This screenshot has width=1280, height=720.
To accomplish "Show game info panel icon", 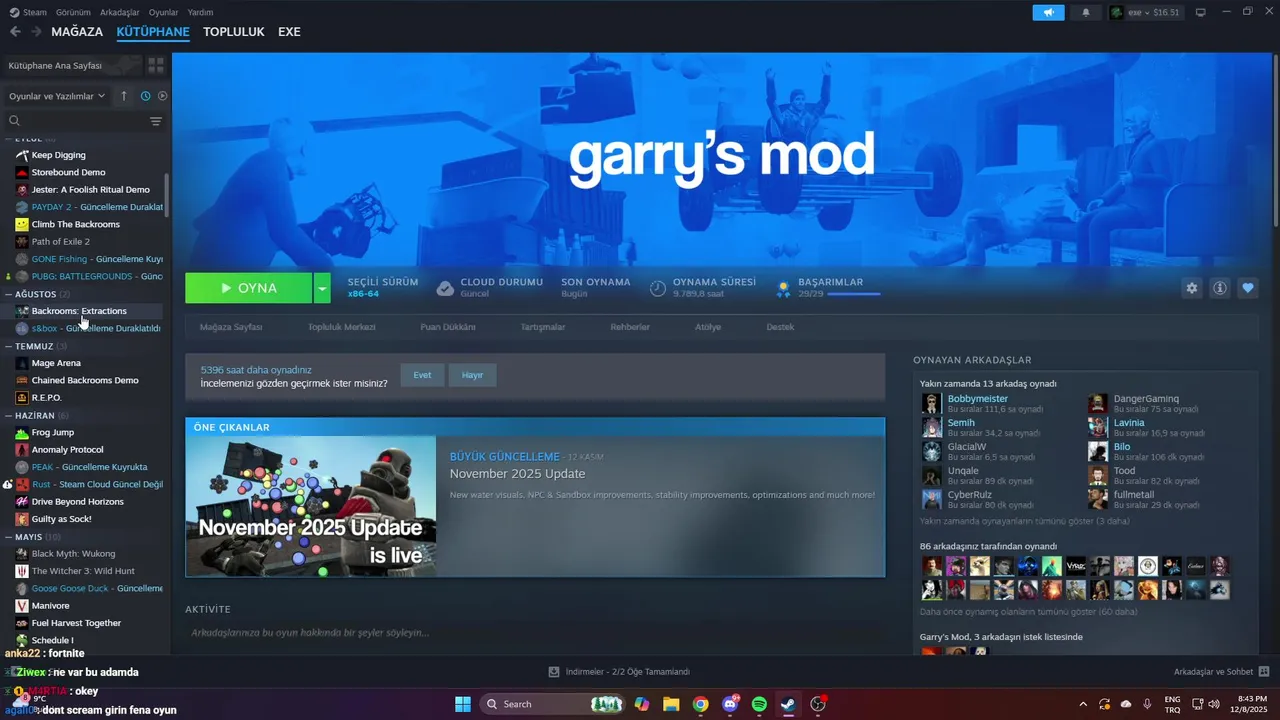I will (x=1219, y=288).
